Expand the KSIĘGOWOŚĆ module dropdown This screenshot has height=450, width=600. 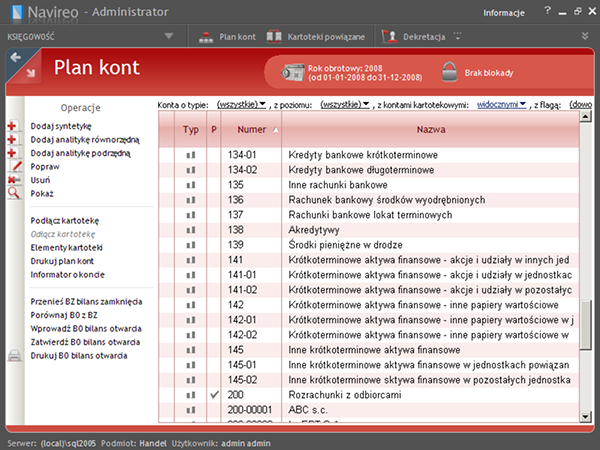click(169, 37)
